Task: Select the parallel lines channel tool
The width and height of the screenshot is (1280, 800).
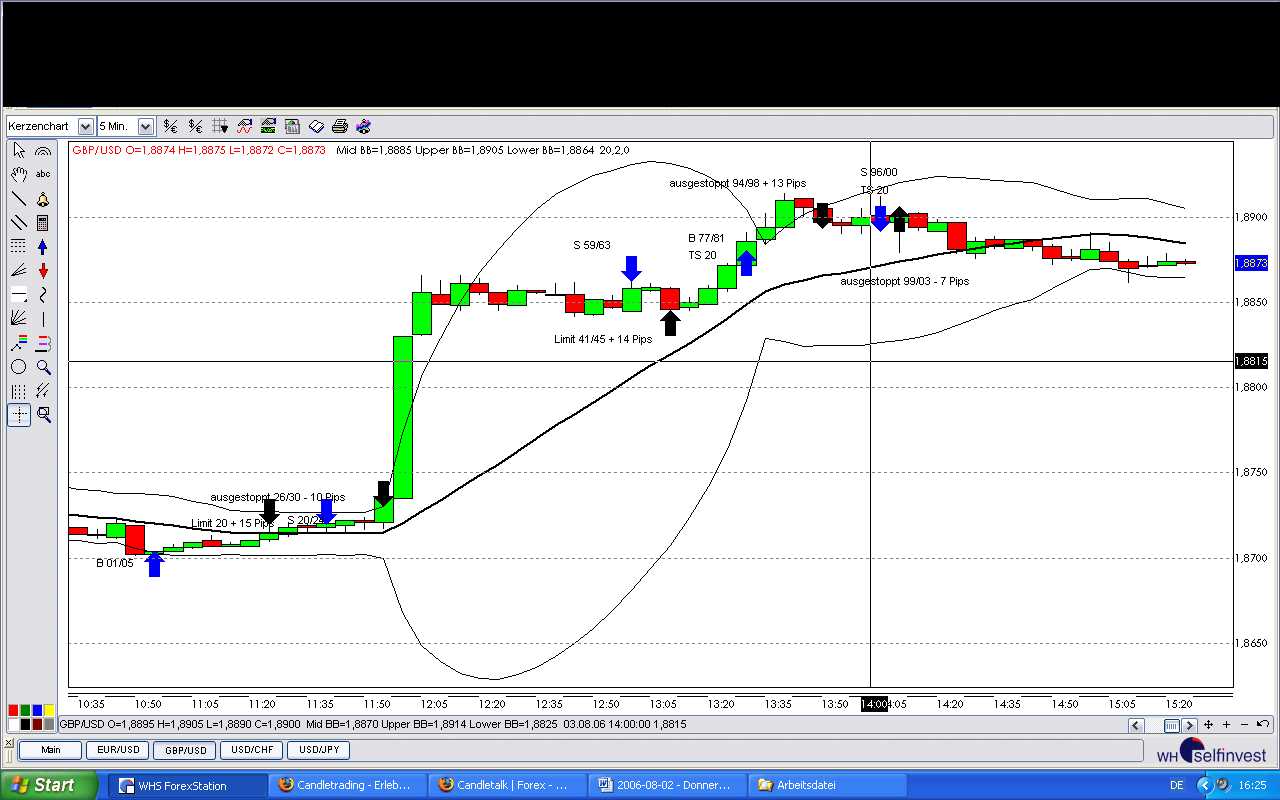Action: point(19,223)
